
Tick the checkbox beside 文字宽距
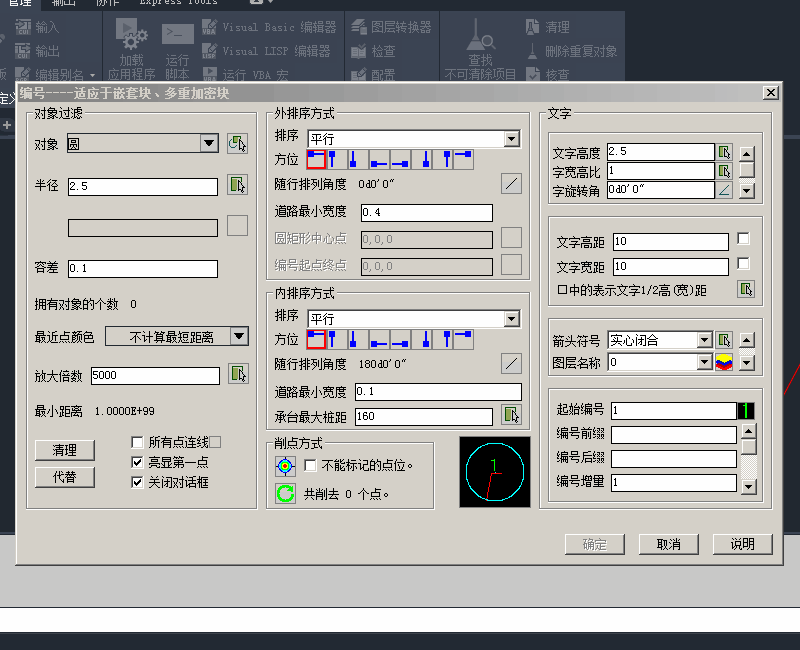tap(743, 263)
